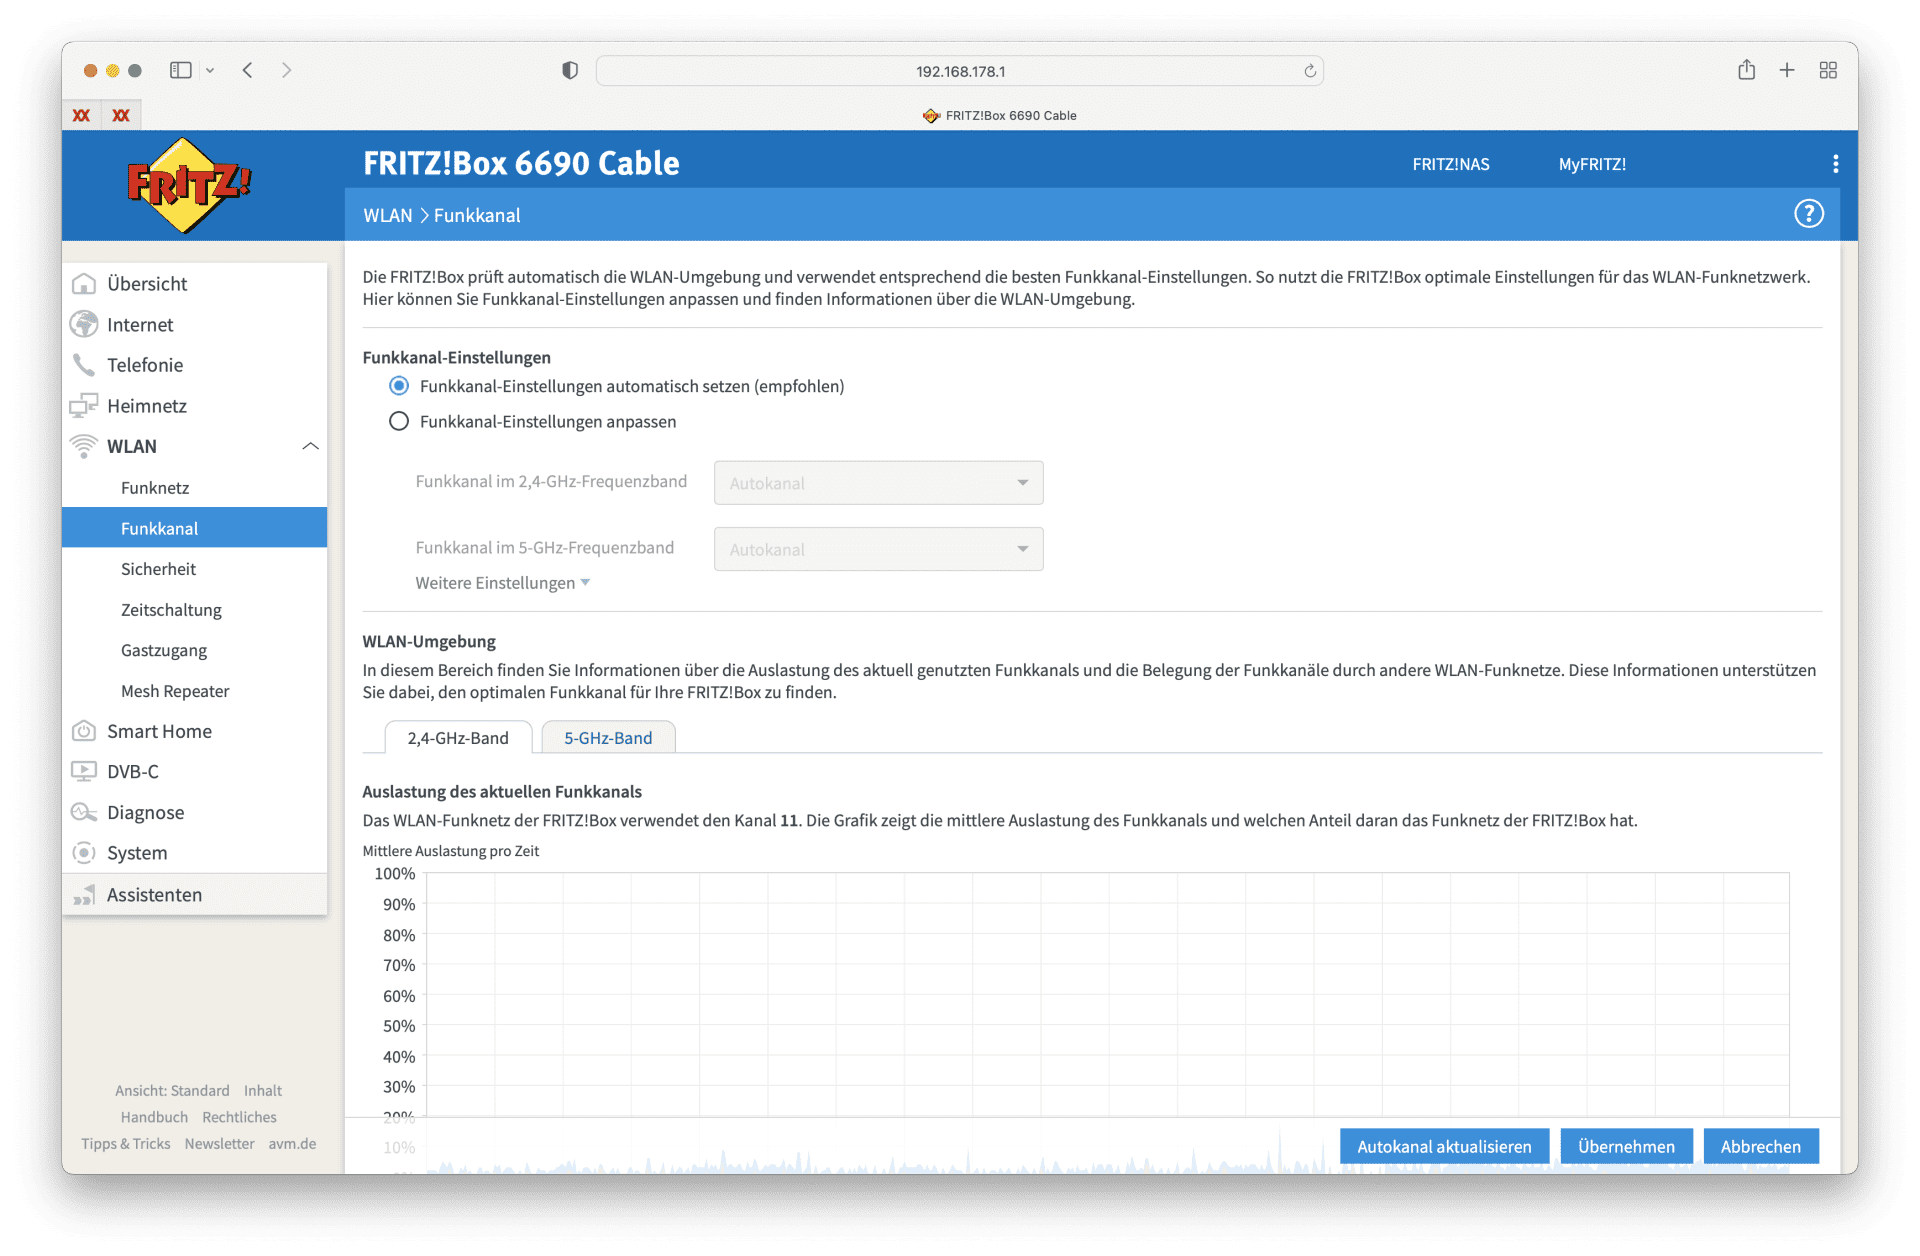Click the FRITZ! logo

coord(187,185)
